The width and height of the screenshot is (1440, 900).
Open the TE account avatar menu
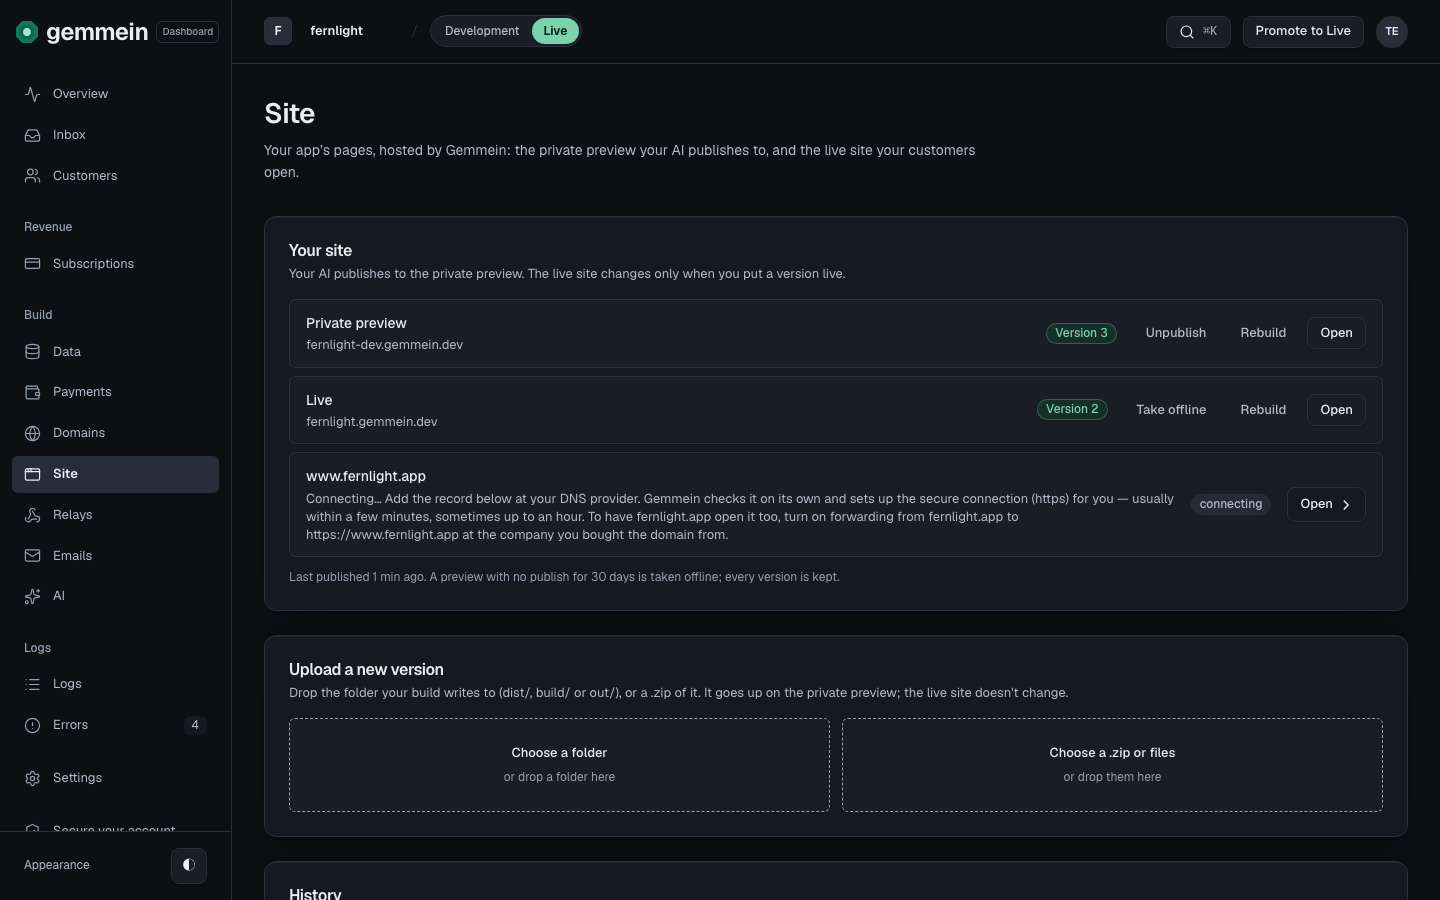click(1392, 32)
